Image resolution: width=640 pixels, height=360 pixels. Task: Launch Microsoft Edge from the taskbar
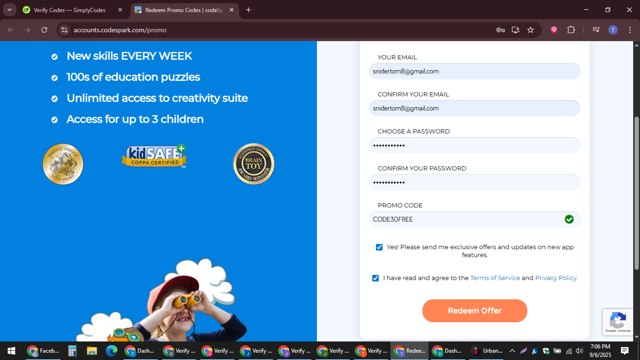[111, 351]
